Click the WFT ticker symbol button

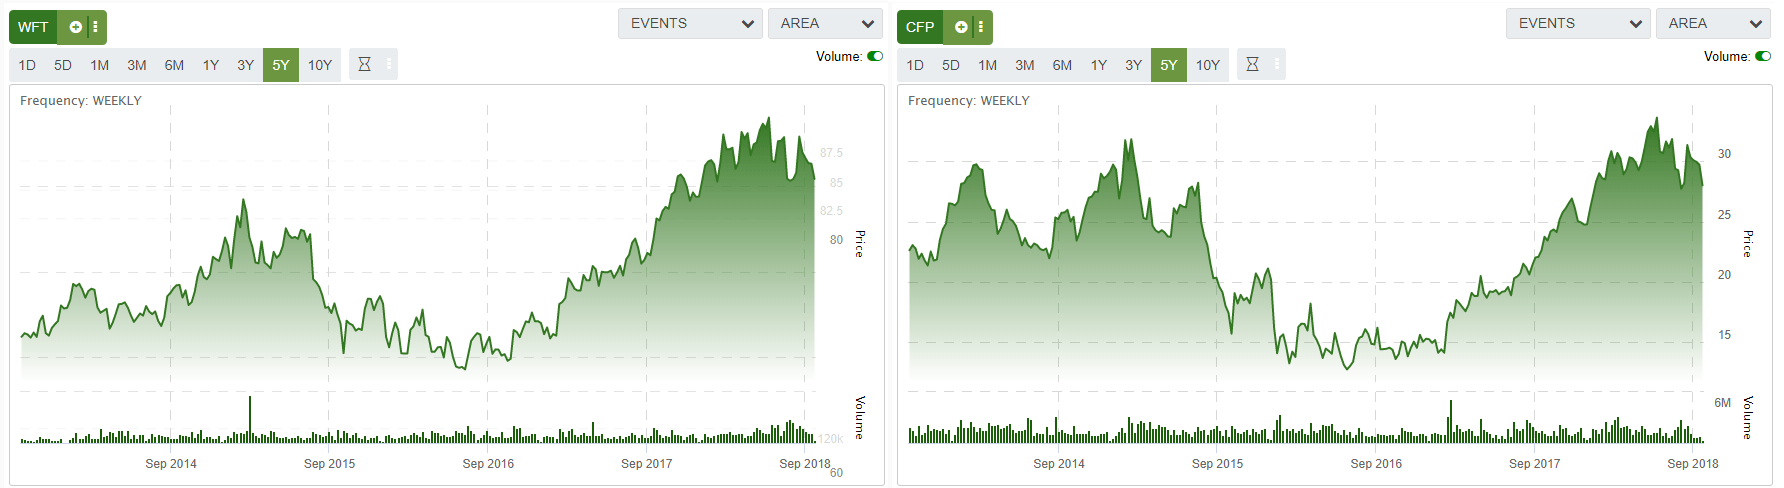[33, 27]
